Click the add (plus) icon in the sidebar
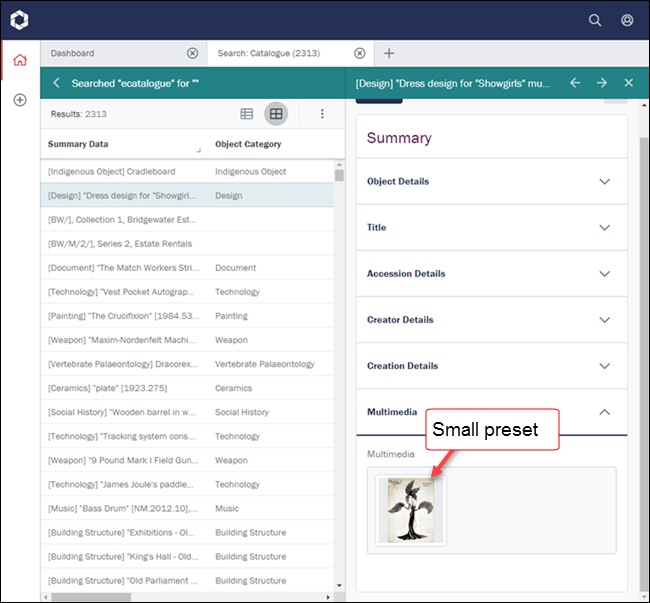Viewport: 650px width, 603px height. 19,100
